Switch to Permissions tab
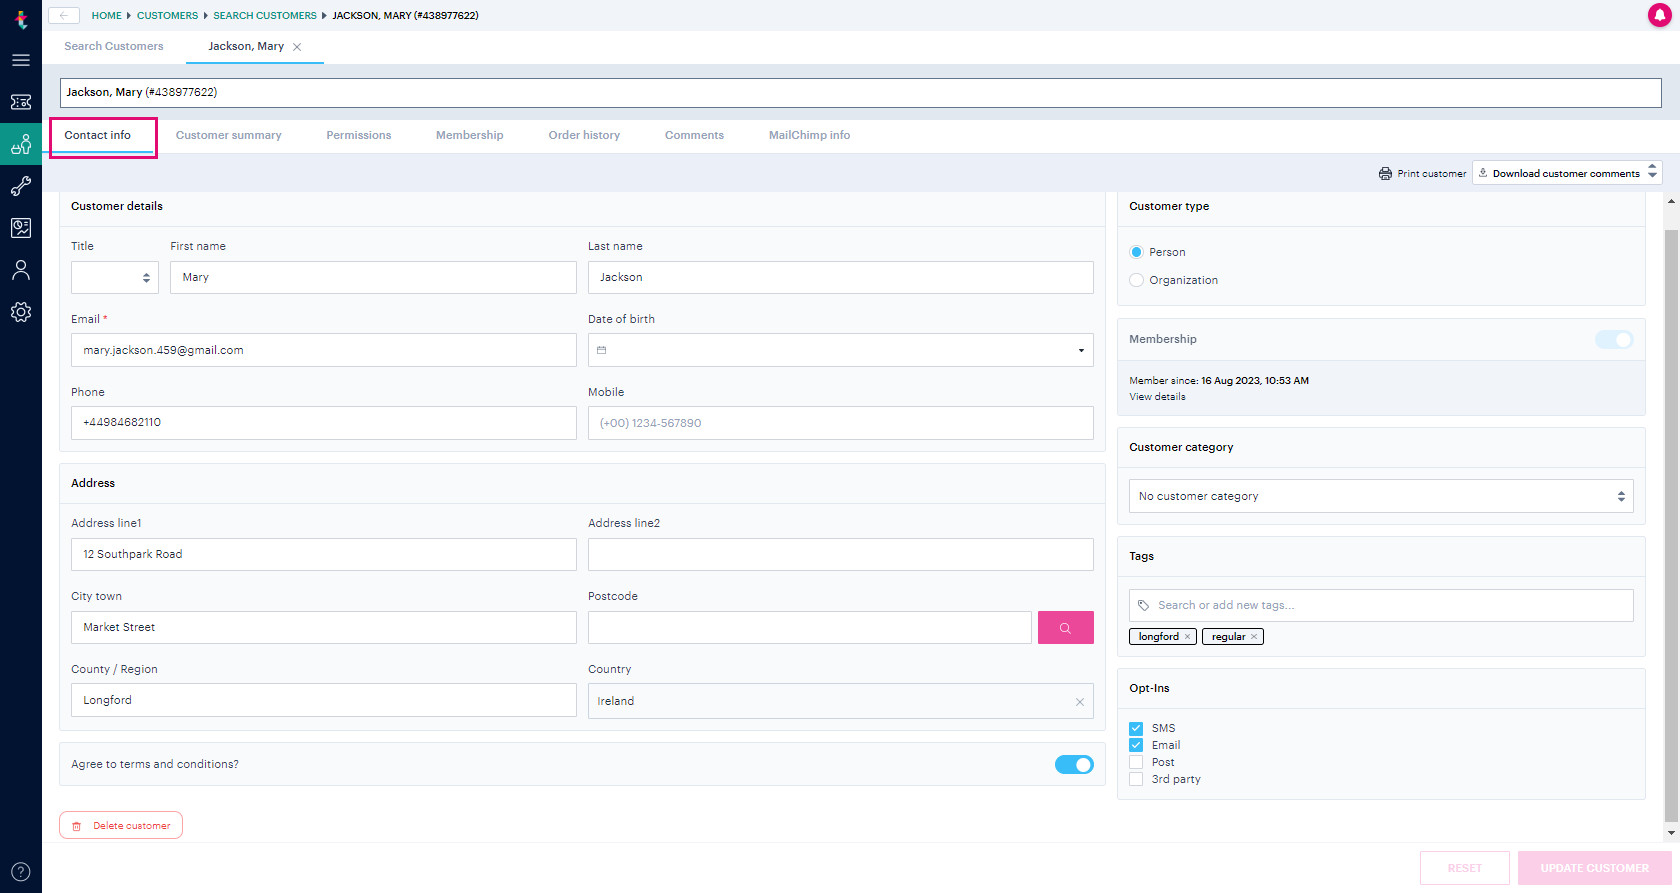Screen dimensions: 1680x893 coord(359,136)
